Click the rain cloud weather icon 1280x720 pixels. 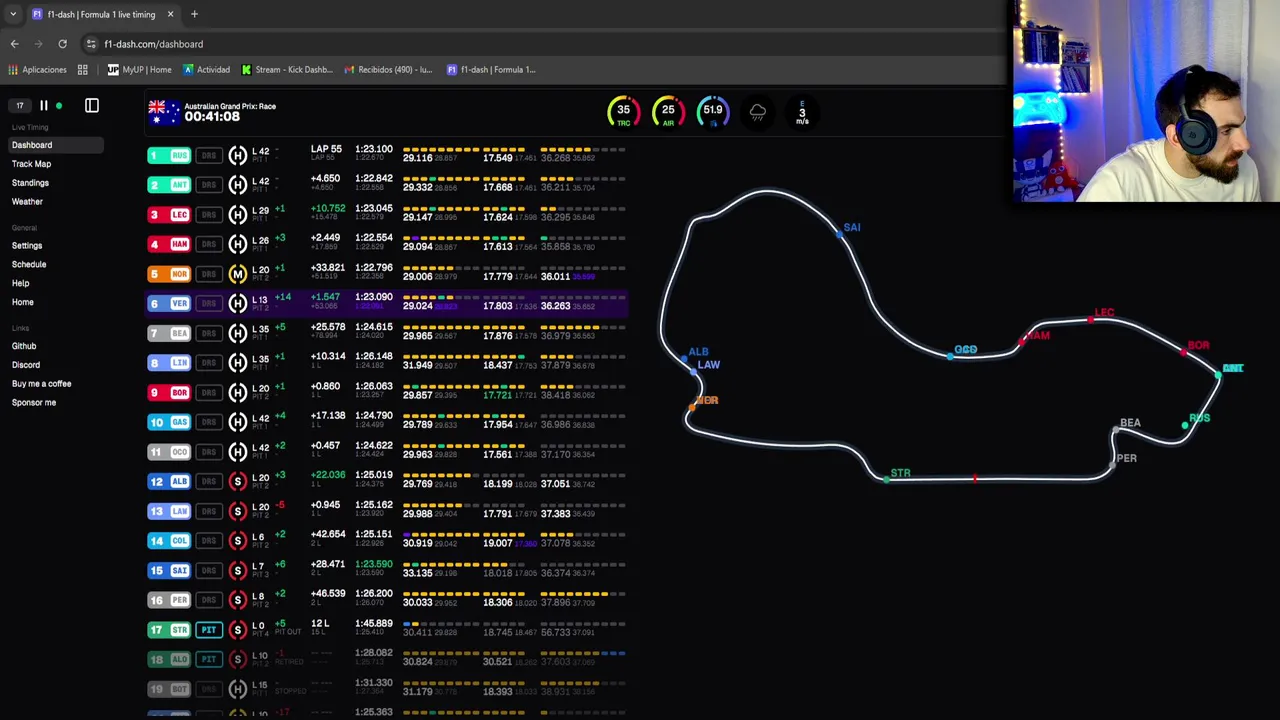tap(757, 112)
